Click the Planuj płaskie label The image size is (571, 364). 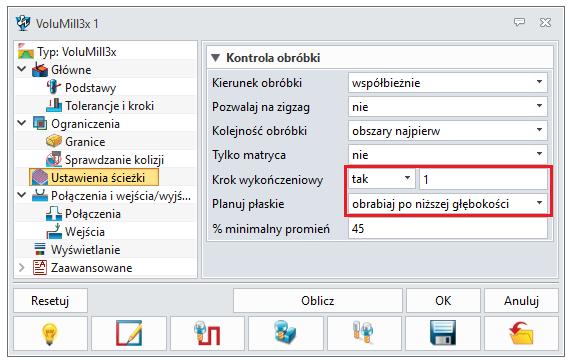248,203
